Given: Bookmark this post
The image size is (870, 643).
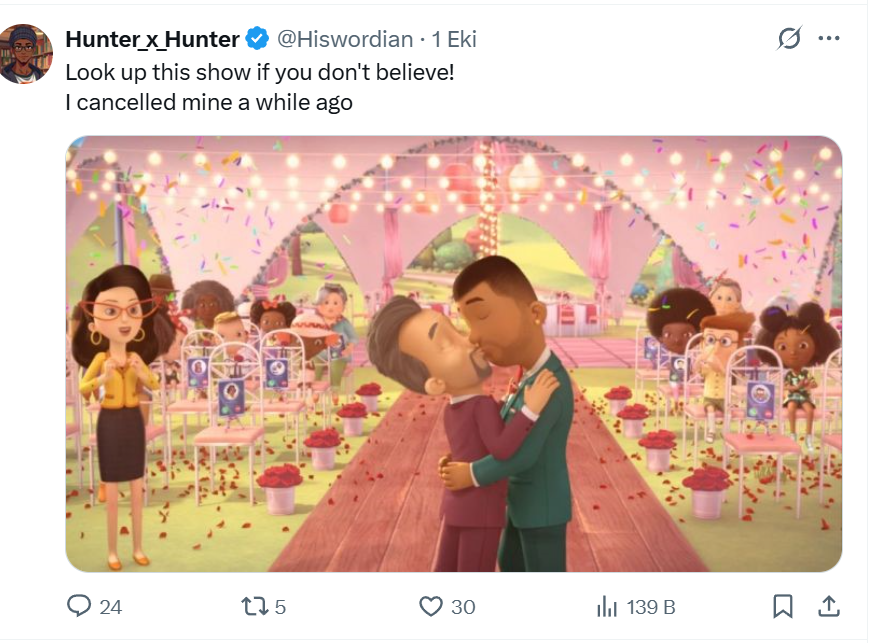Looking at the screenshot, I should tap(784, 606).
